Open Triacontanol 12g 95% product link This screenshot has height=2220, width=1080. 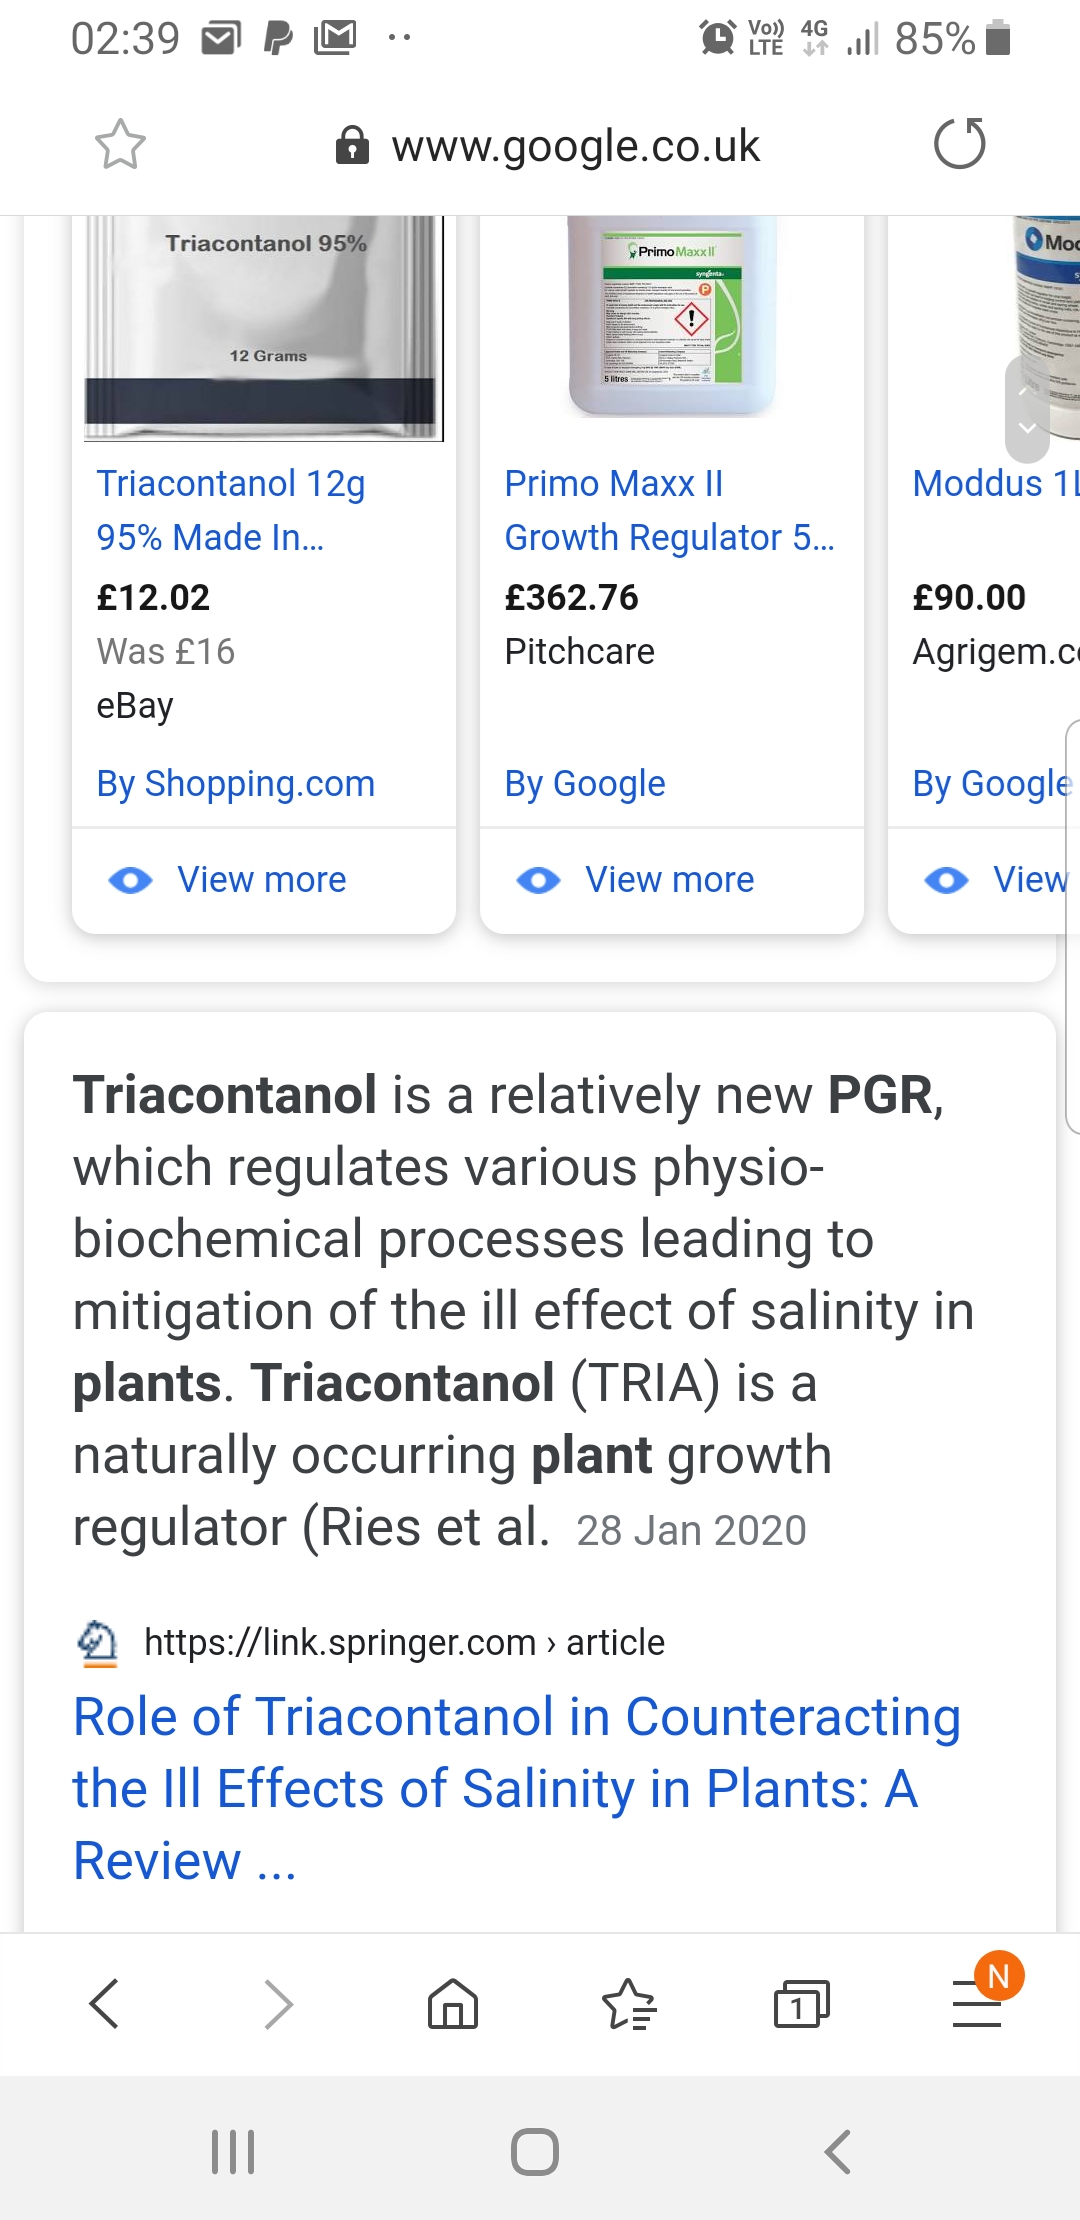pyautogui.click(x=231, y=510)
